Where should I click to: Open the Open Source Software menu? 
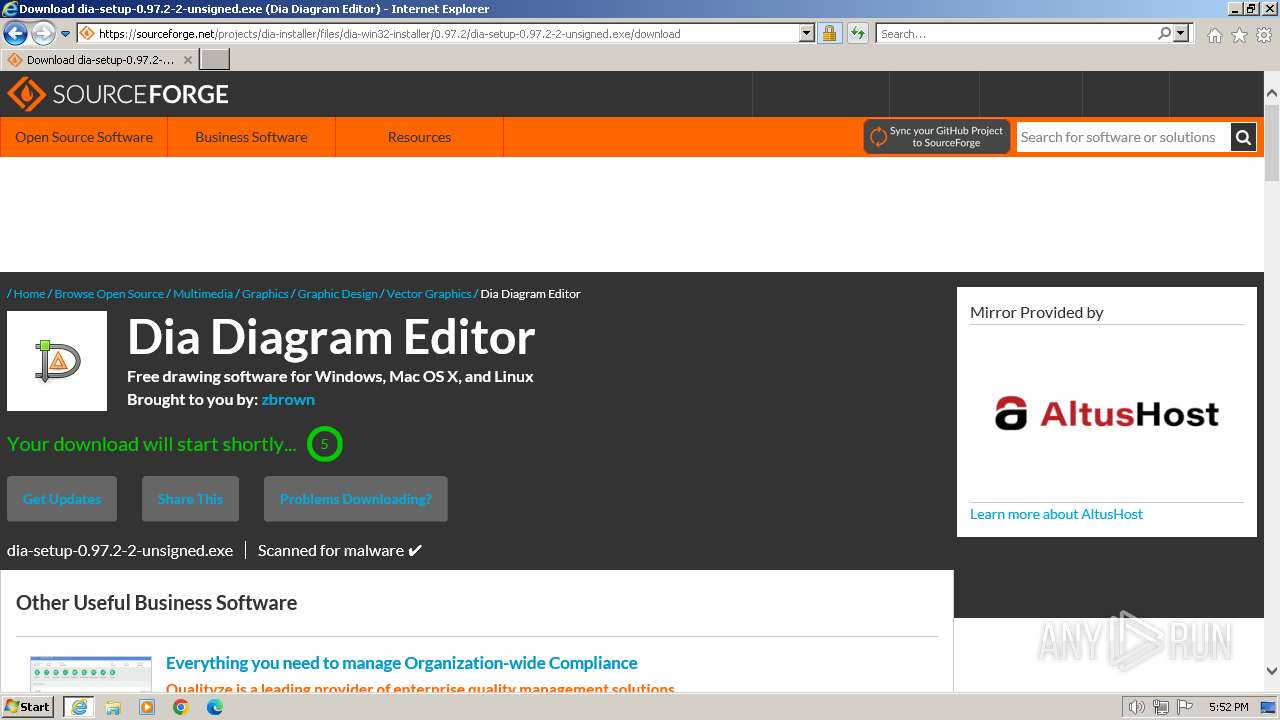[84, 137]
